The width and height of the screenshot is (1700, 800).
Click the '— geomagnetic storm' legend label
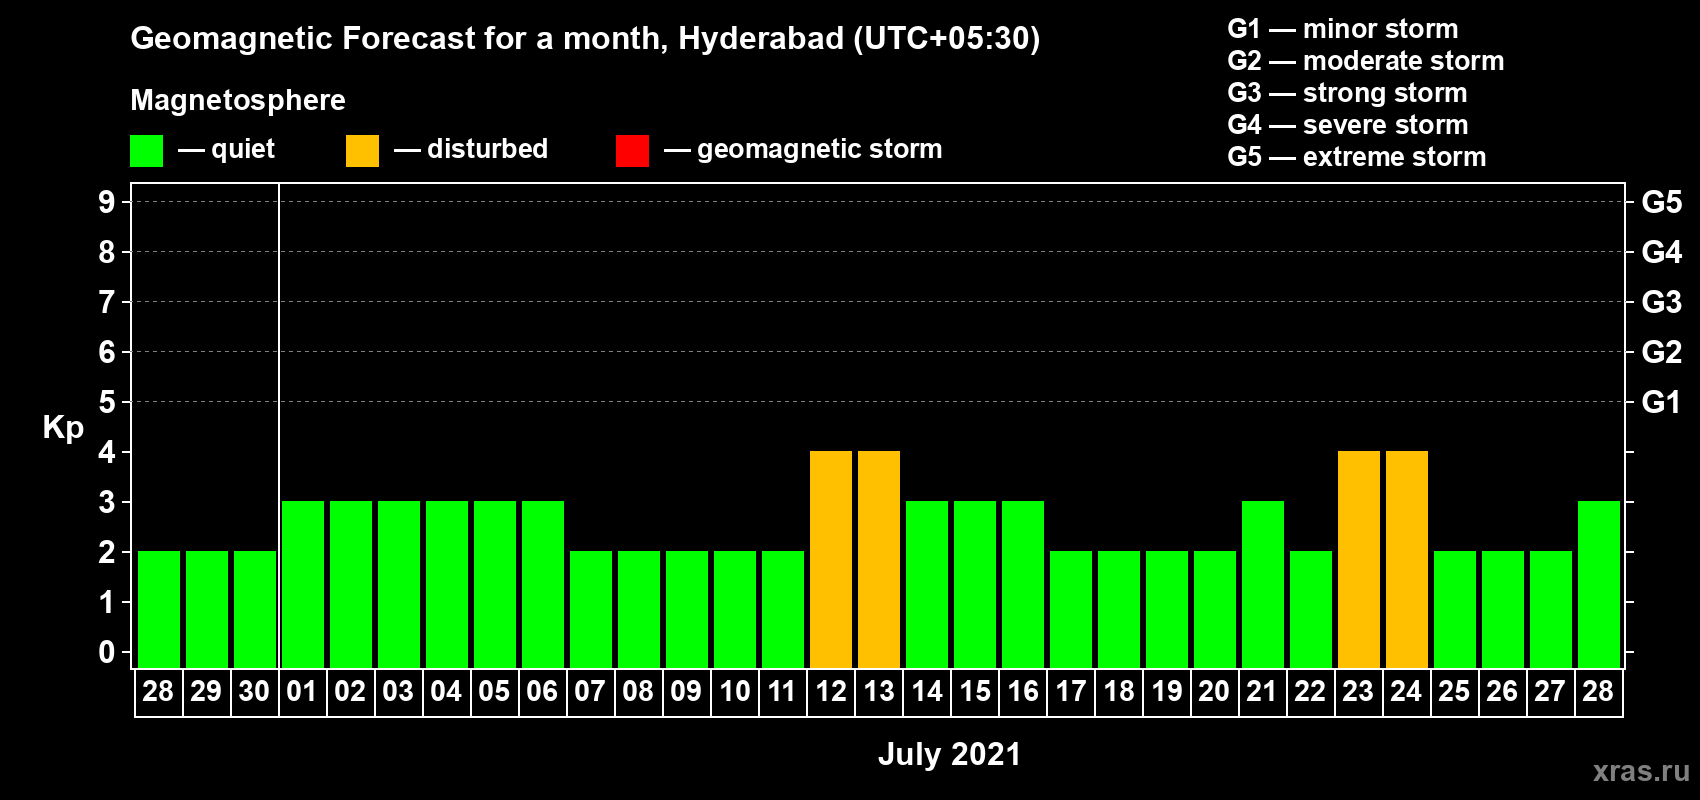803,149
